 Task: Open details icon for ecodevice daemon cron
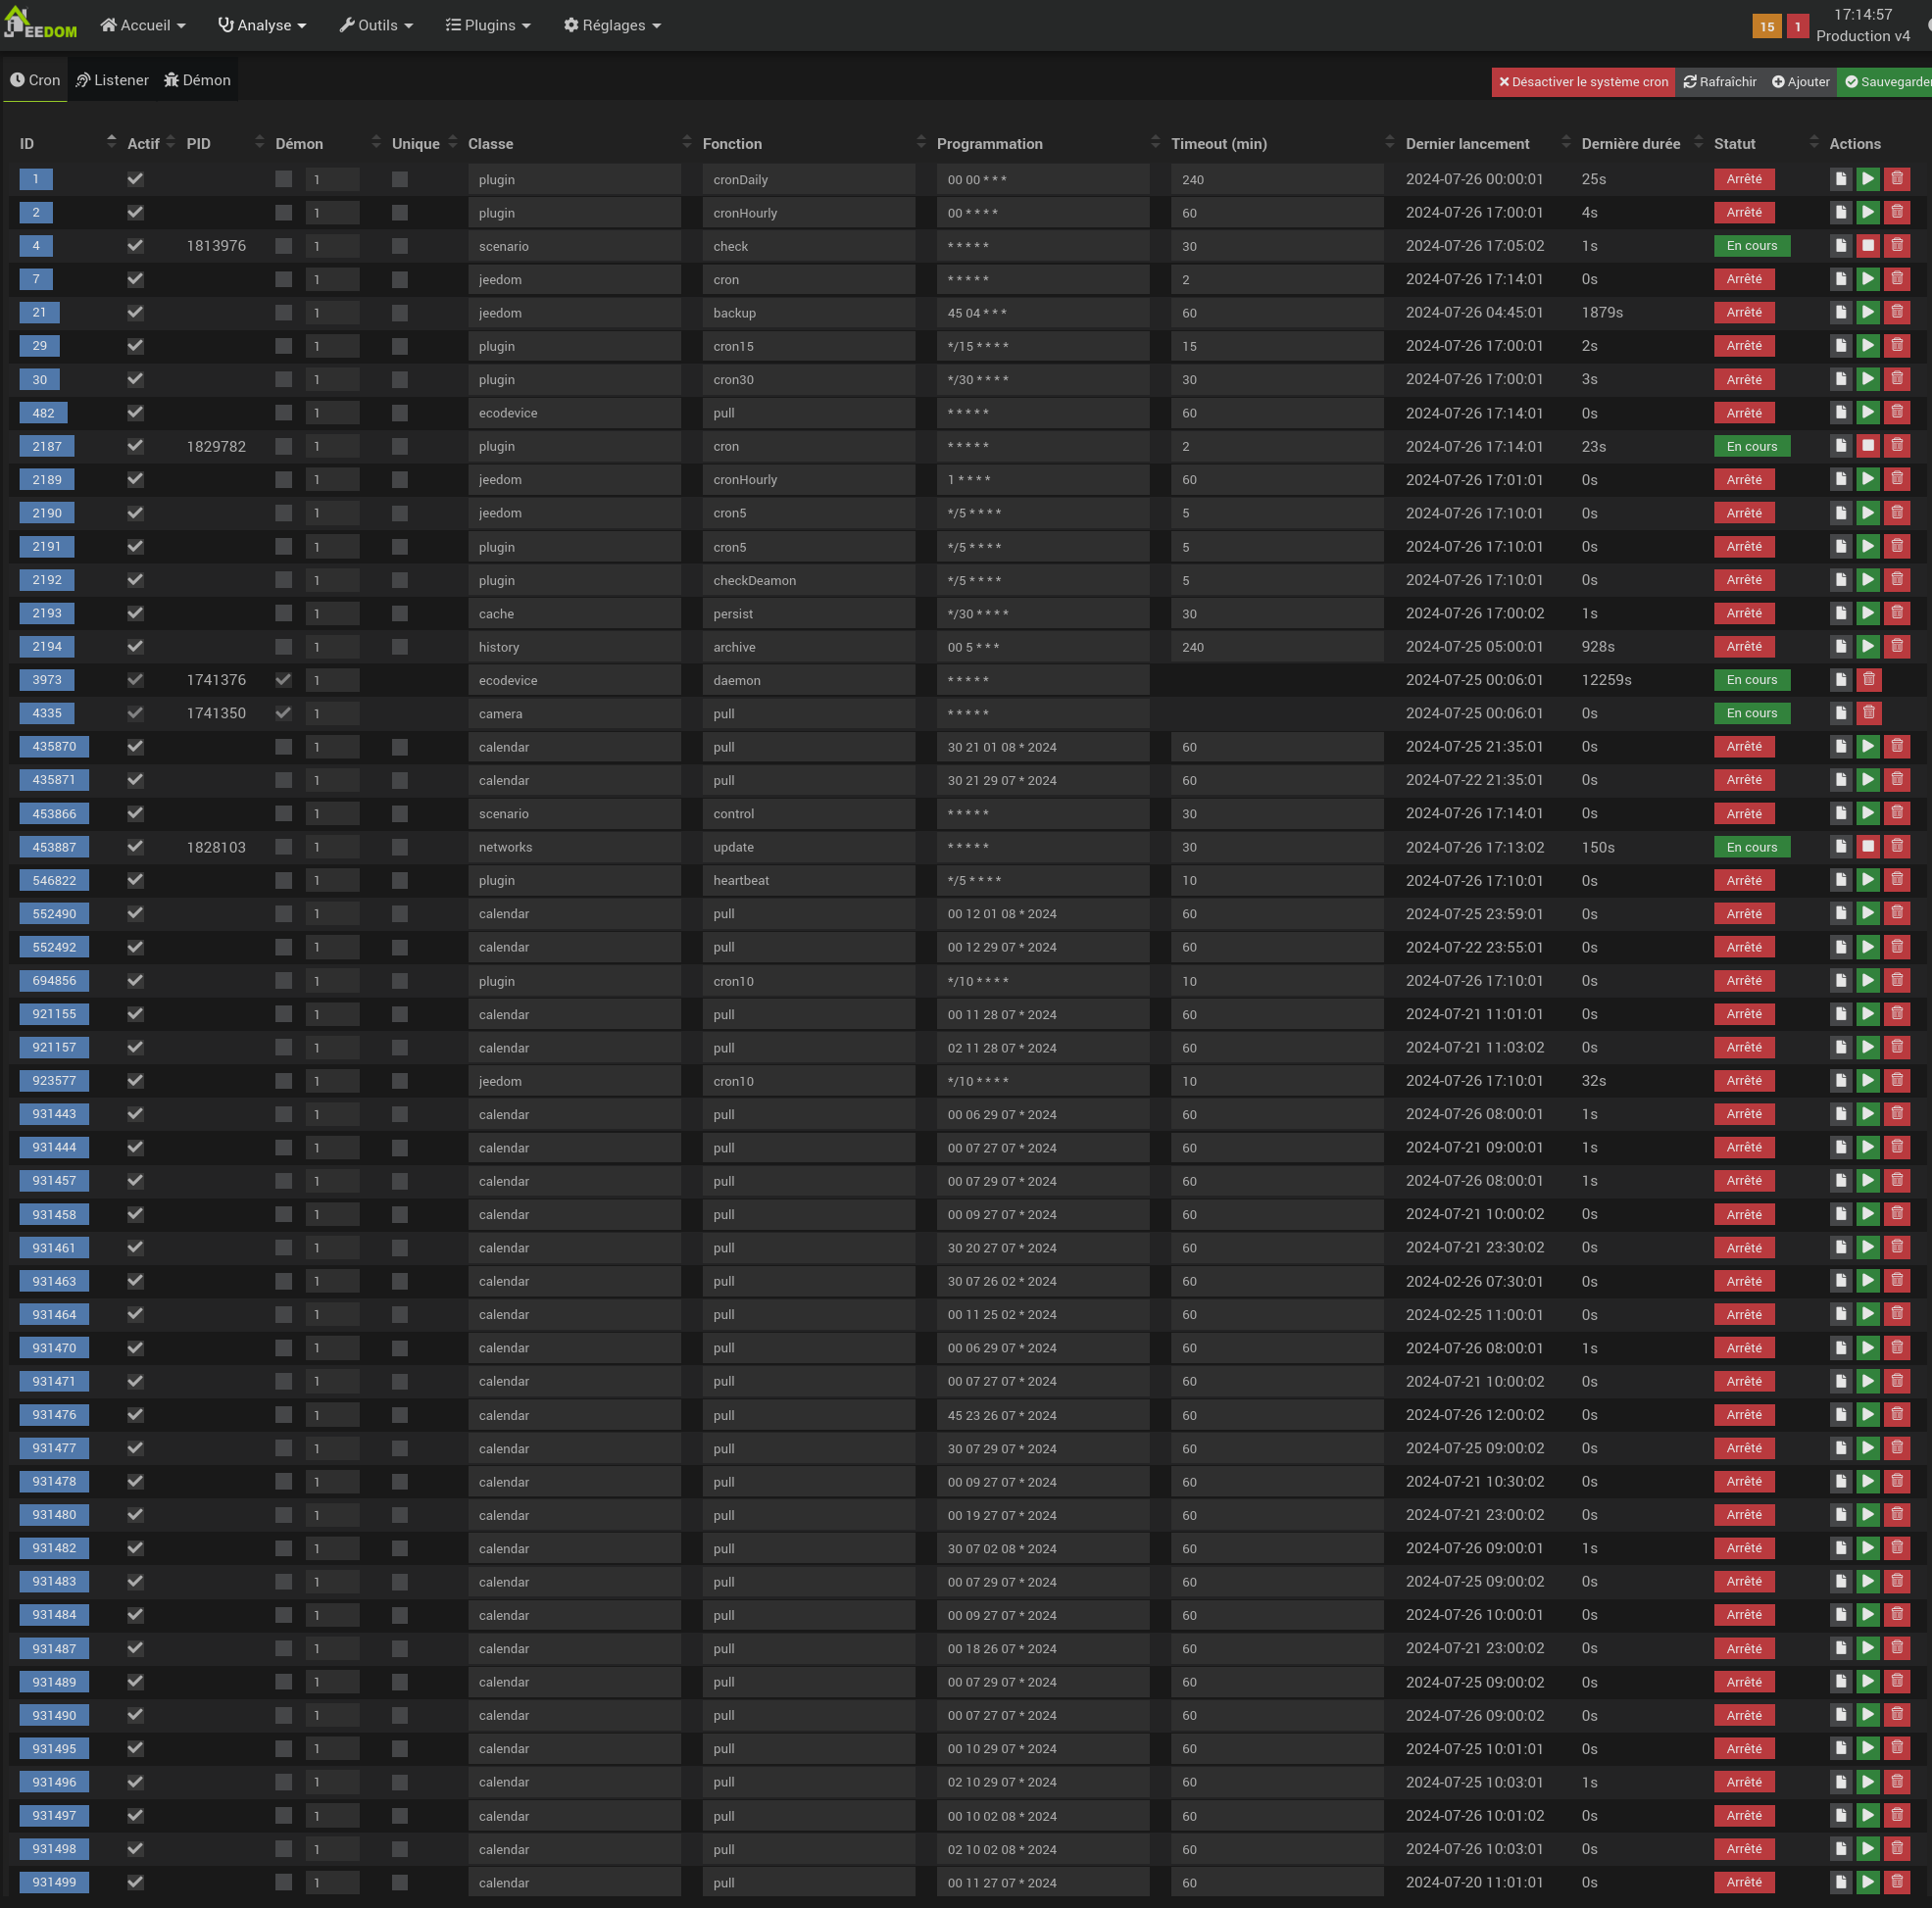pyautogui.click(x=1840, y=680)
